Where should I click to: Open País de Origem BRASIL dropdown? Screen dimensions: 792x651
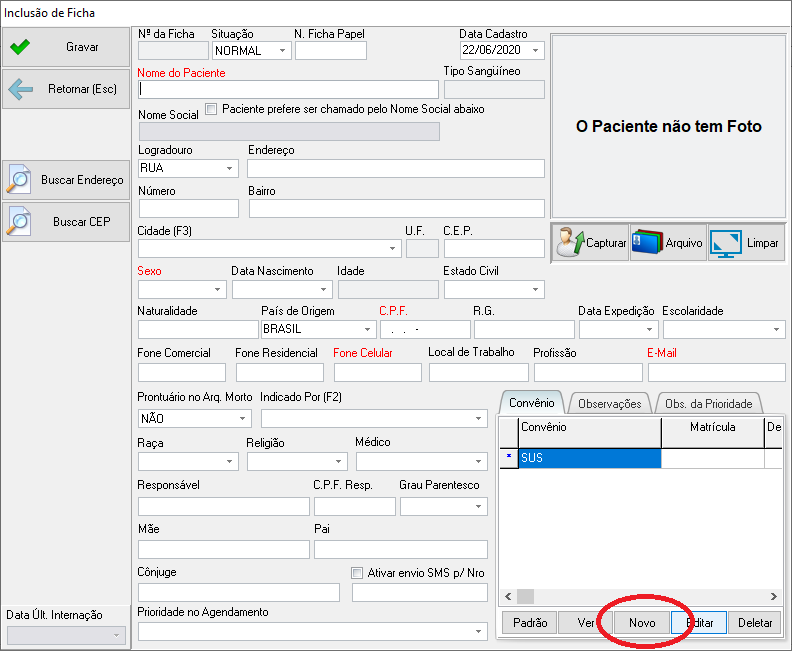(368, 329)
